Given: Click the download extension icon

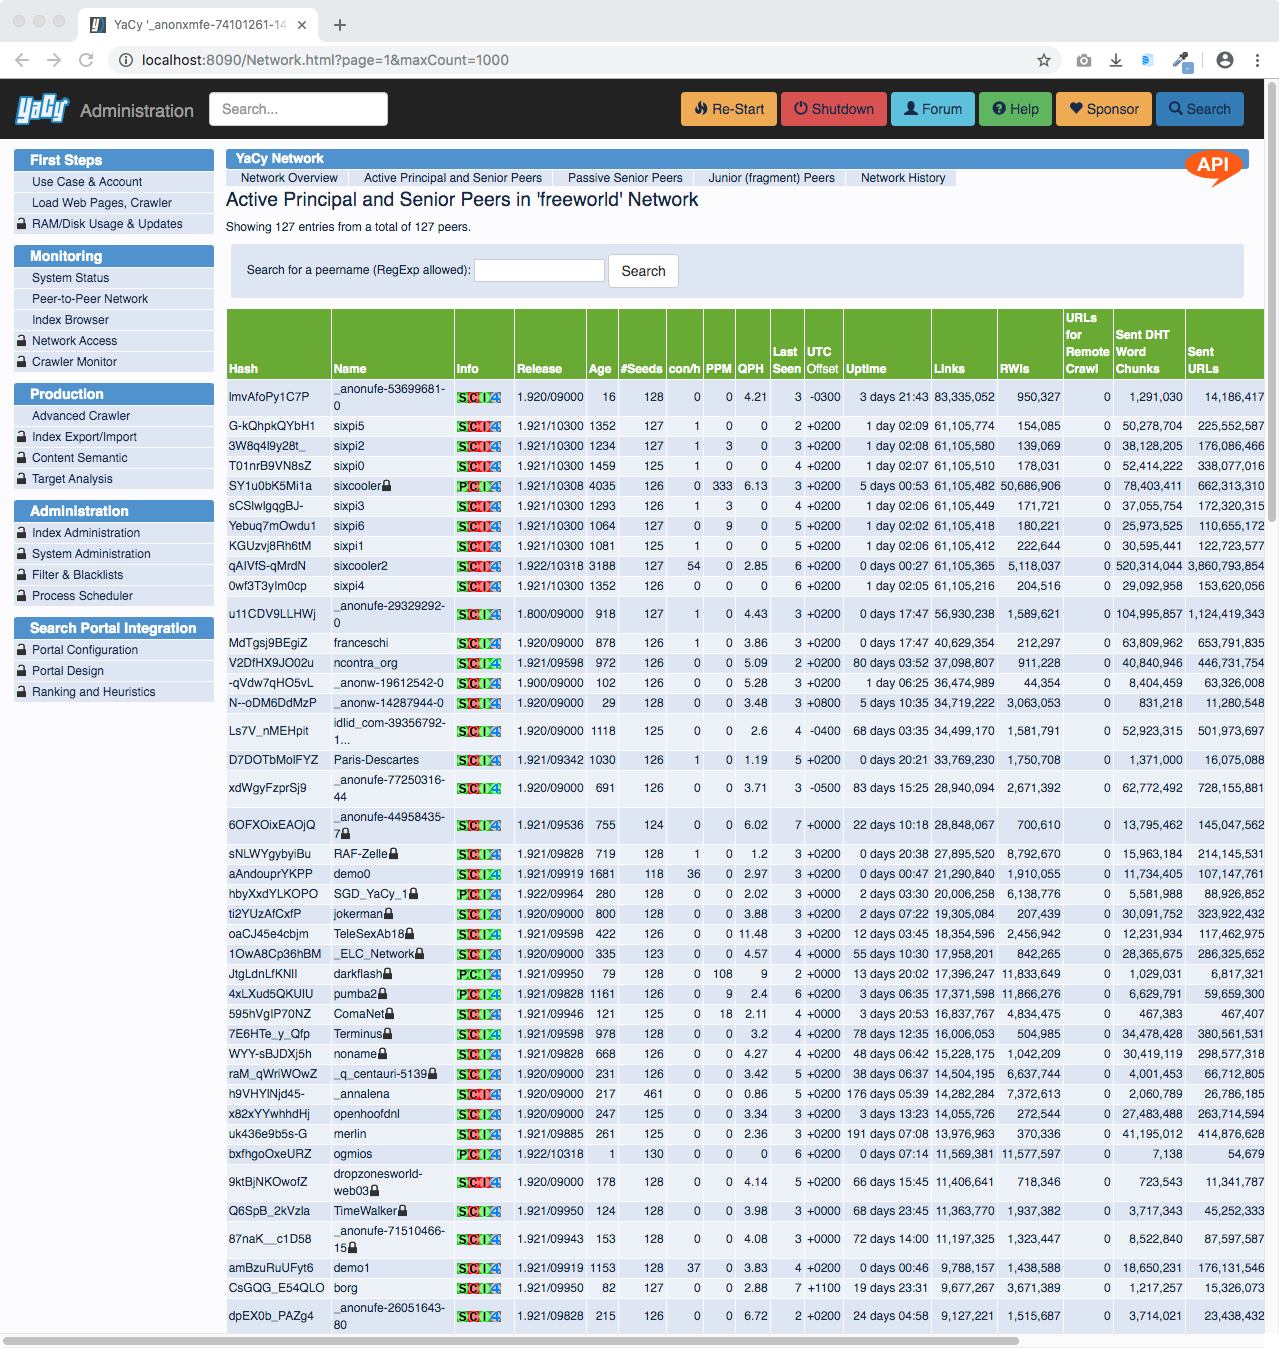Looking at the screenshot, I should [x=1116, y=60].
